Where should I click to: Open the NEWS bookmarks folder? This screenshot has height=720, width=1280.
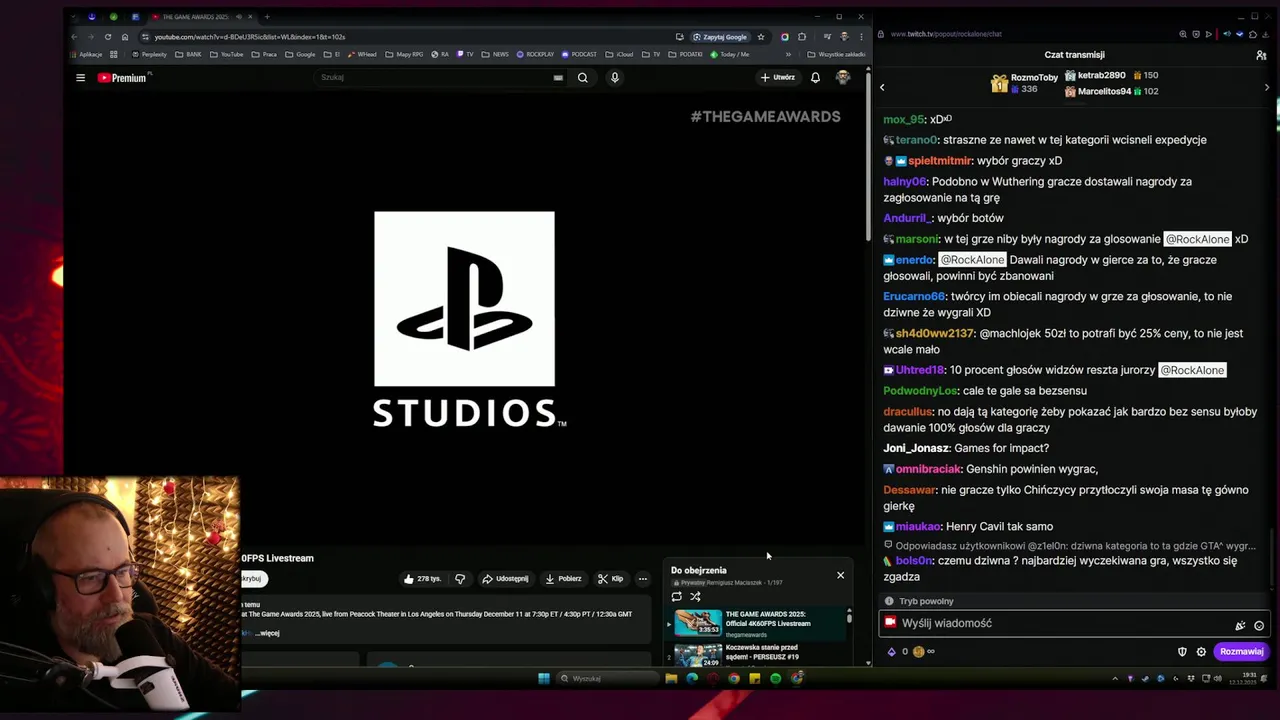tap(495, 55)
